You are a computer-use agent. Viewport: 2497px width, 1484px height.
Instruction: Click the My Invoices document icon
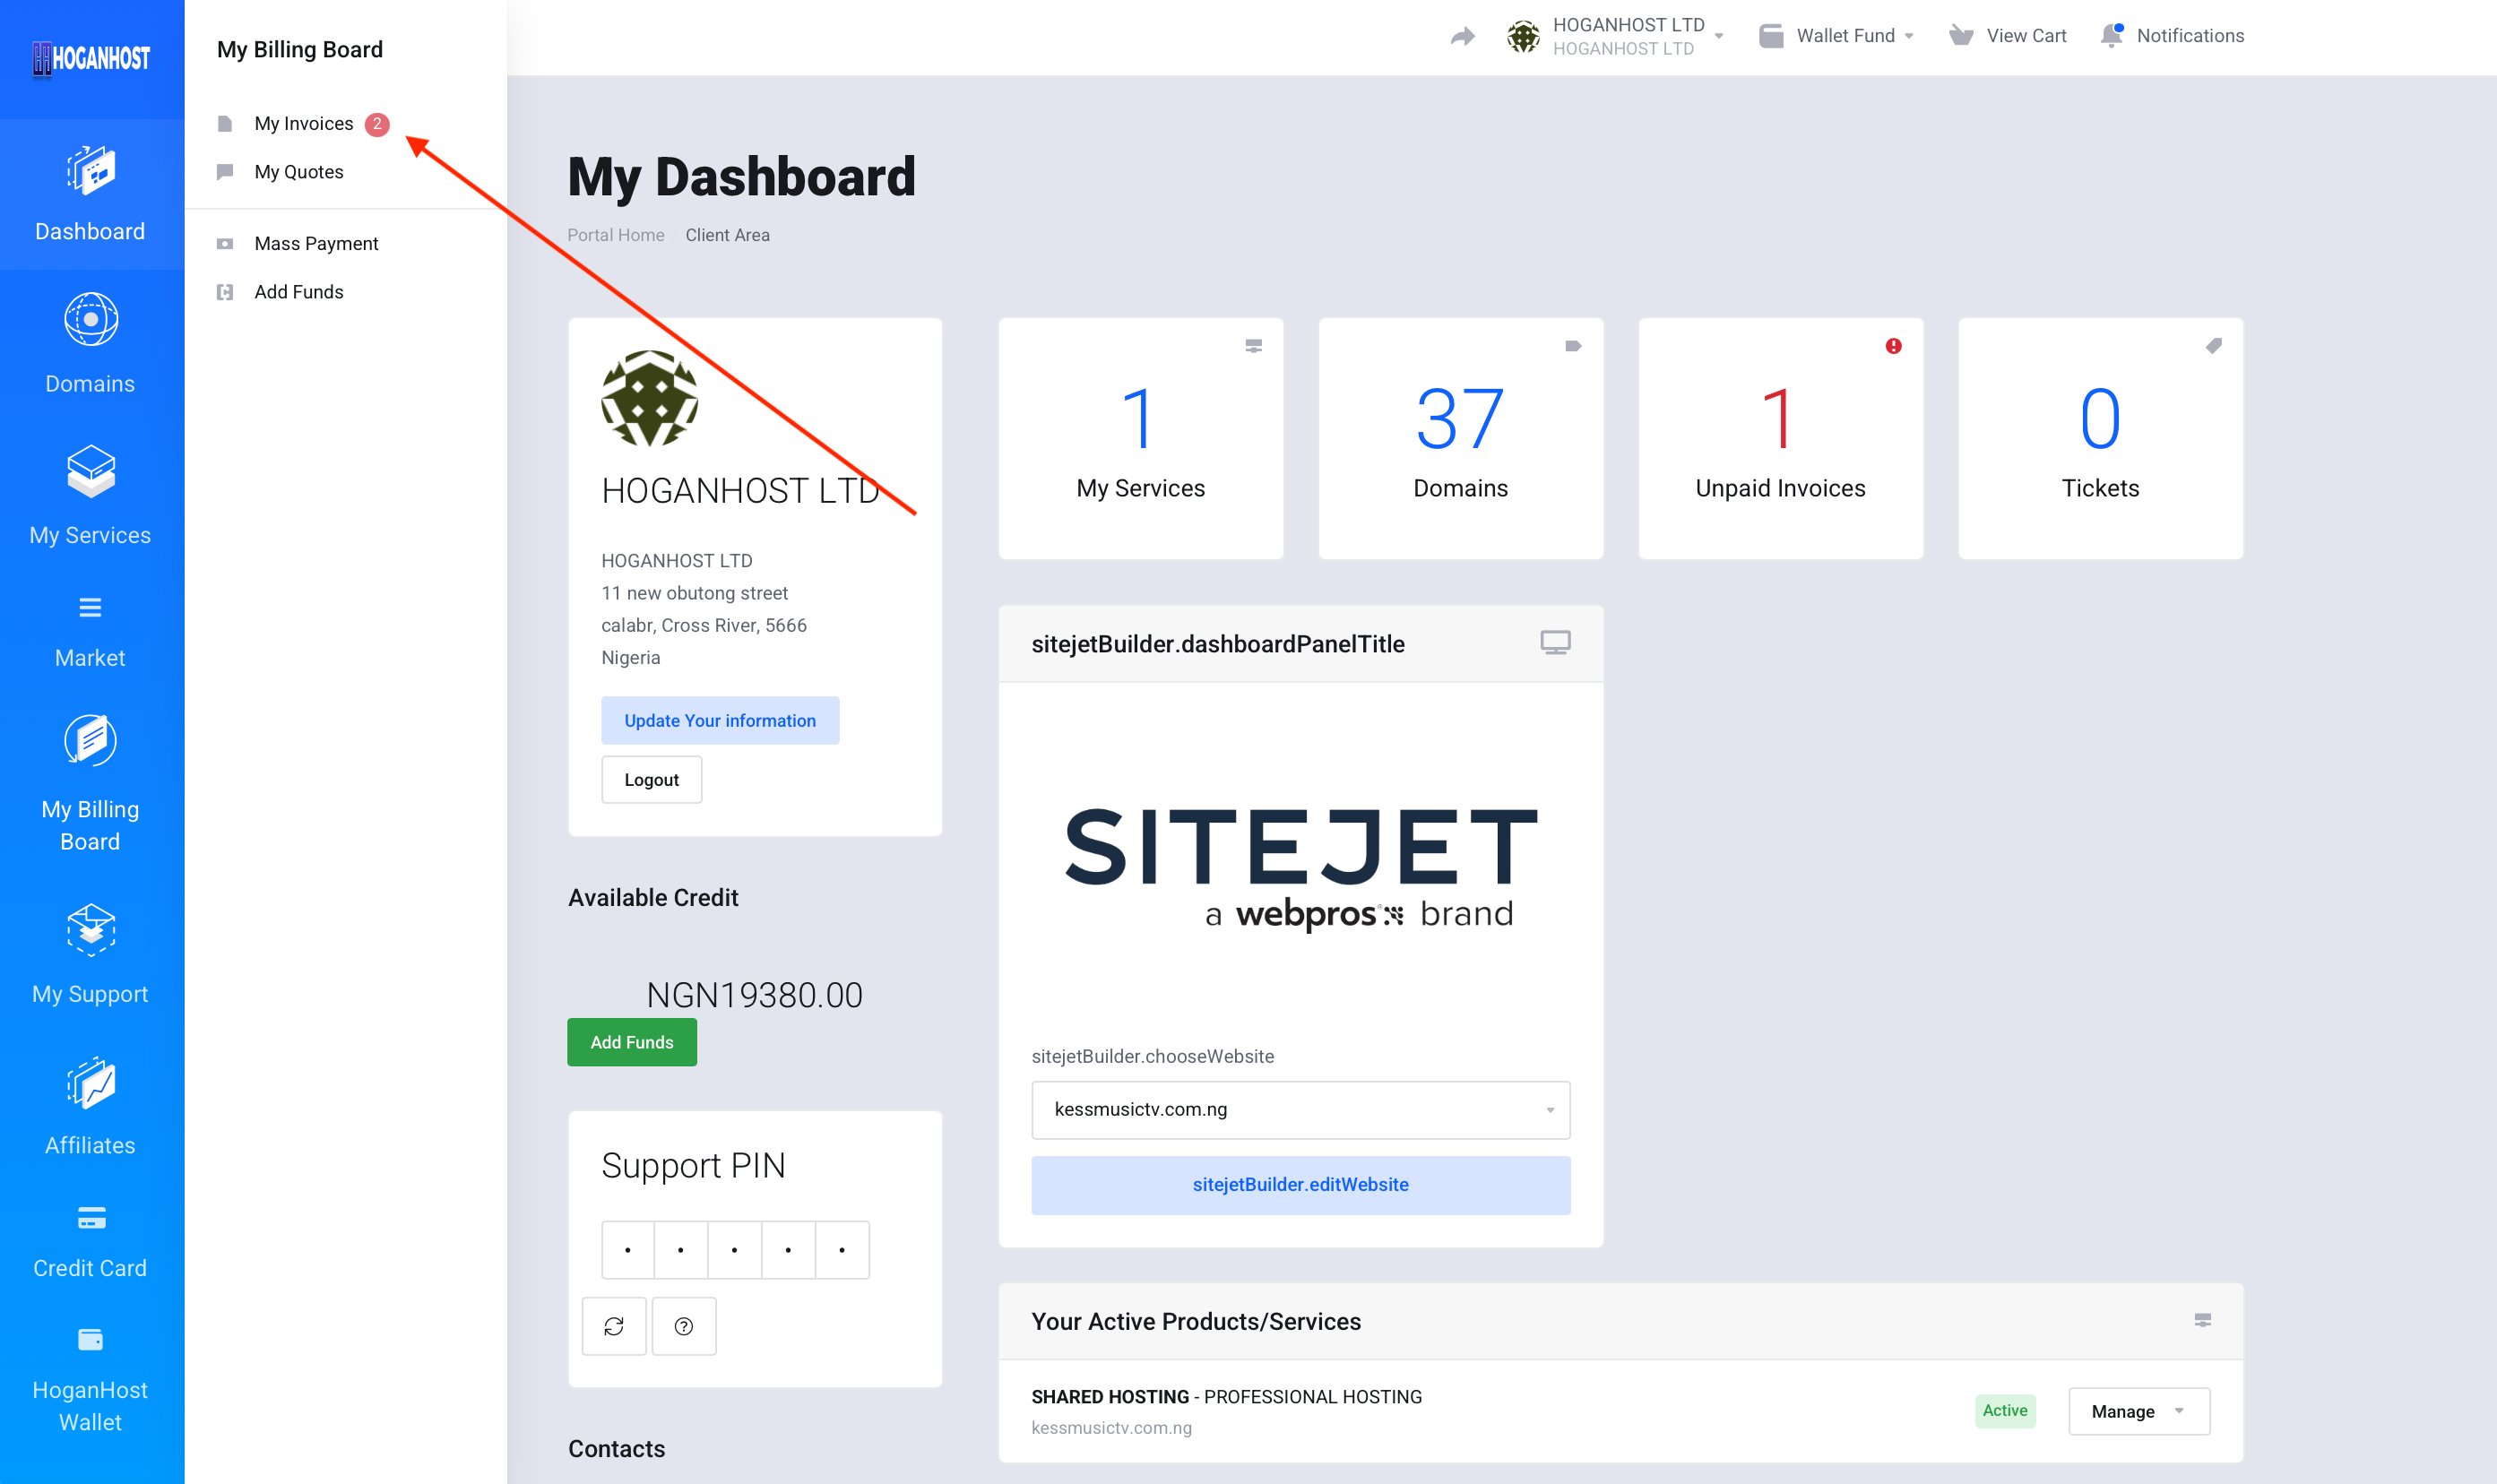click(x=225, y=124)
